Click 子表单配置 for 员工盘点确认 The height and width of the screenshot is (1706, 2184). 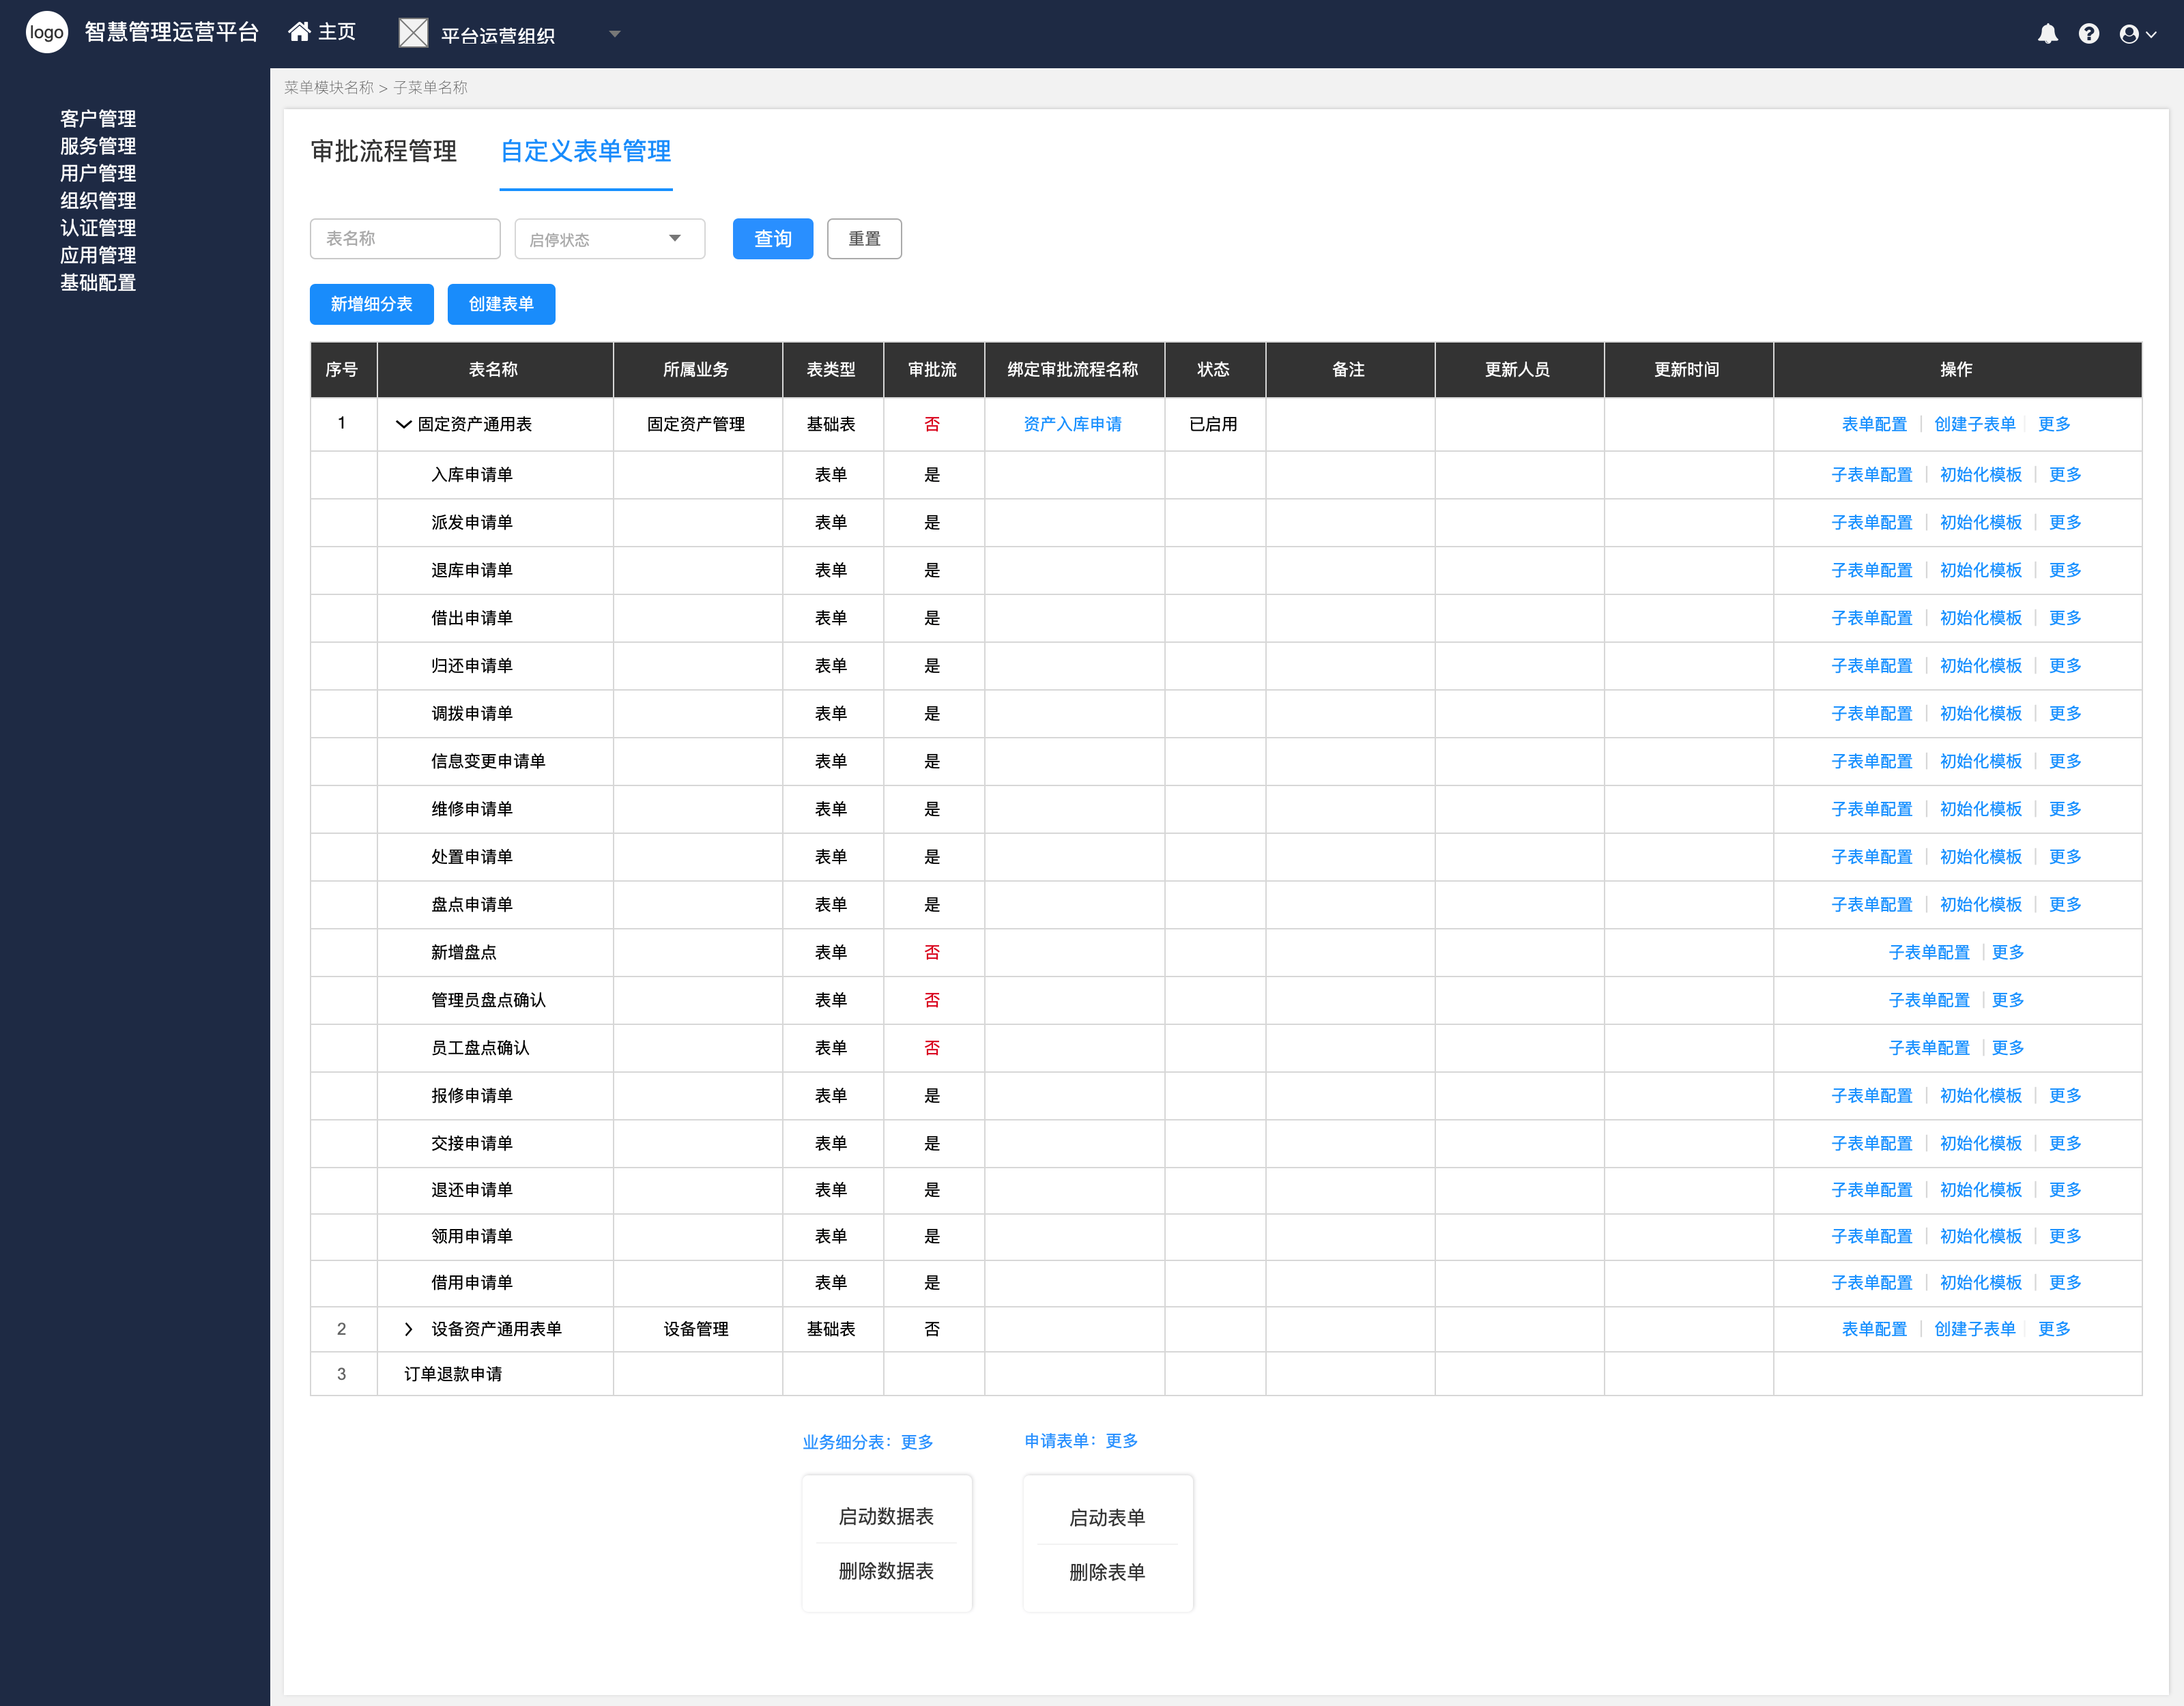point(1929,1048)
